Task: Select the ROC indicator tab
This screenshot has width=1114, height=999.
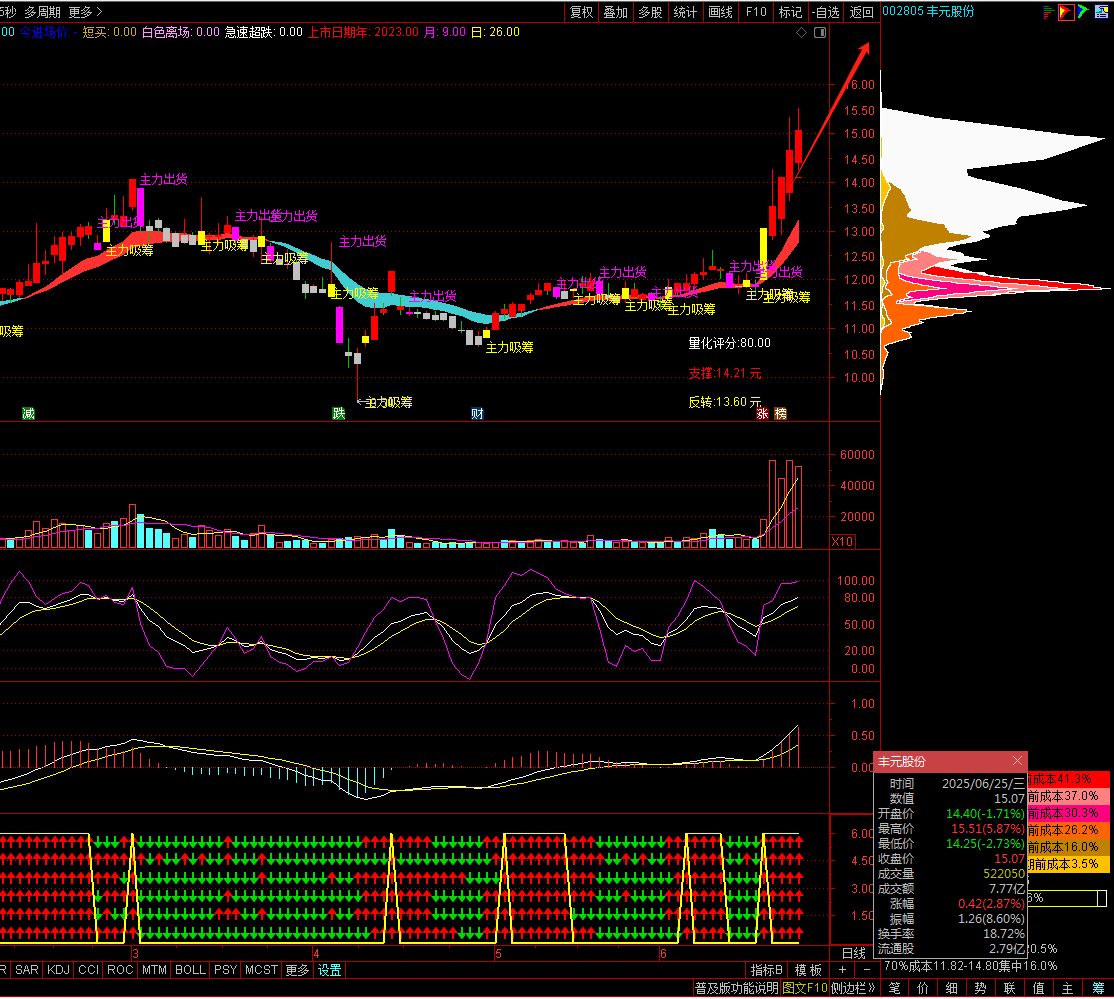Action: coord(120,970)
